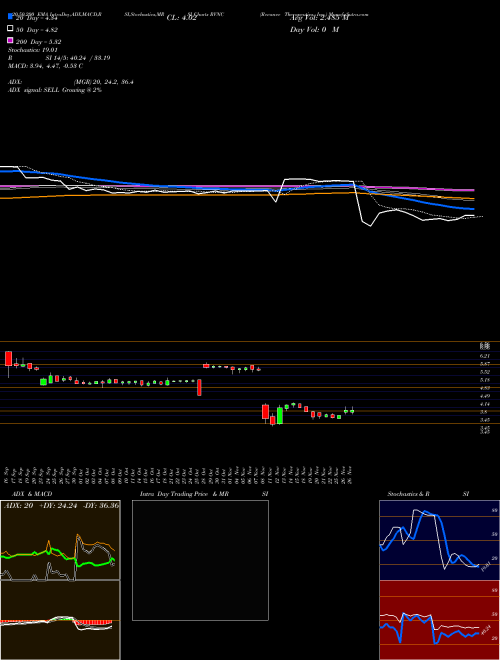
Task: Open the empty intraday trading price chart box
Action: [x=200, y=560]
